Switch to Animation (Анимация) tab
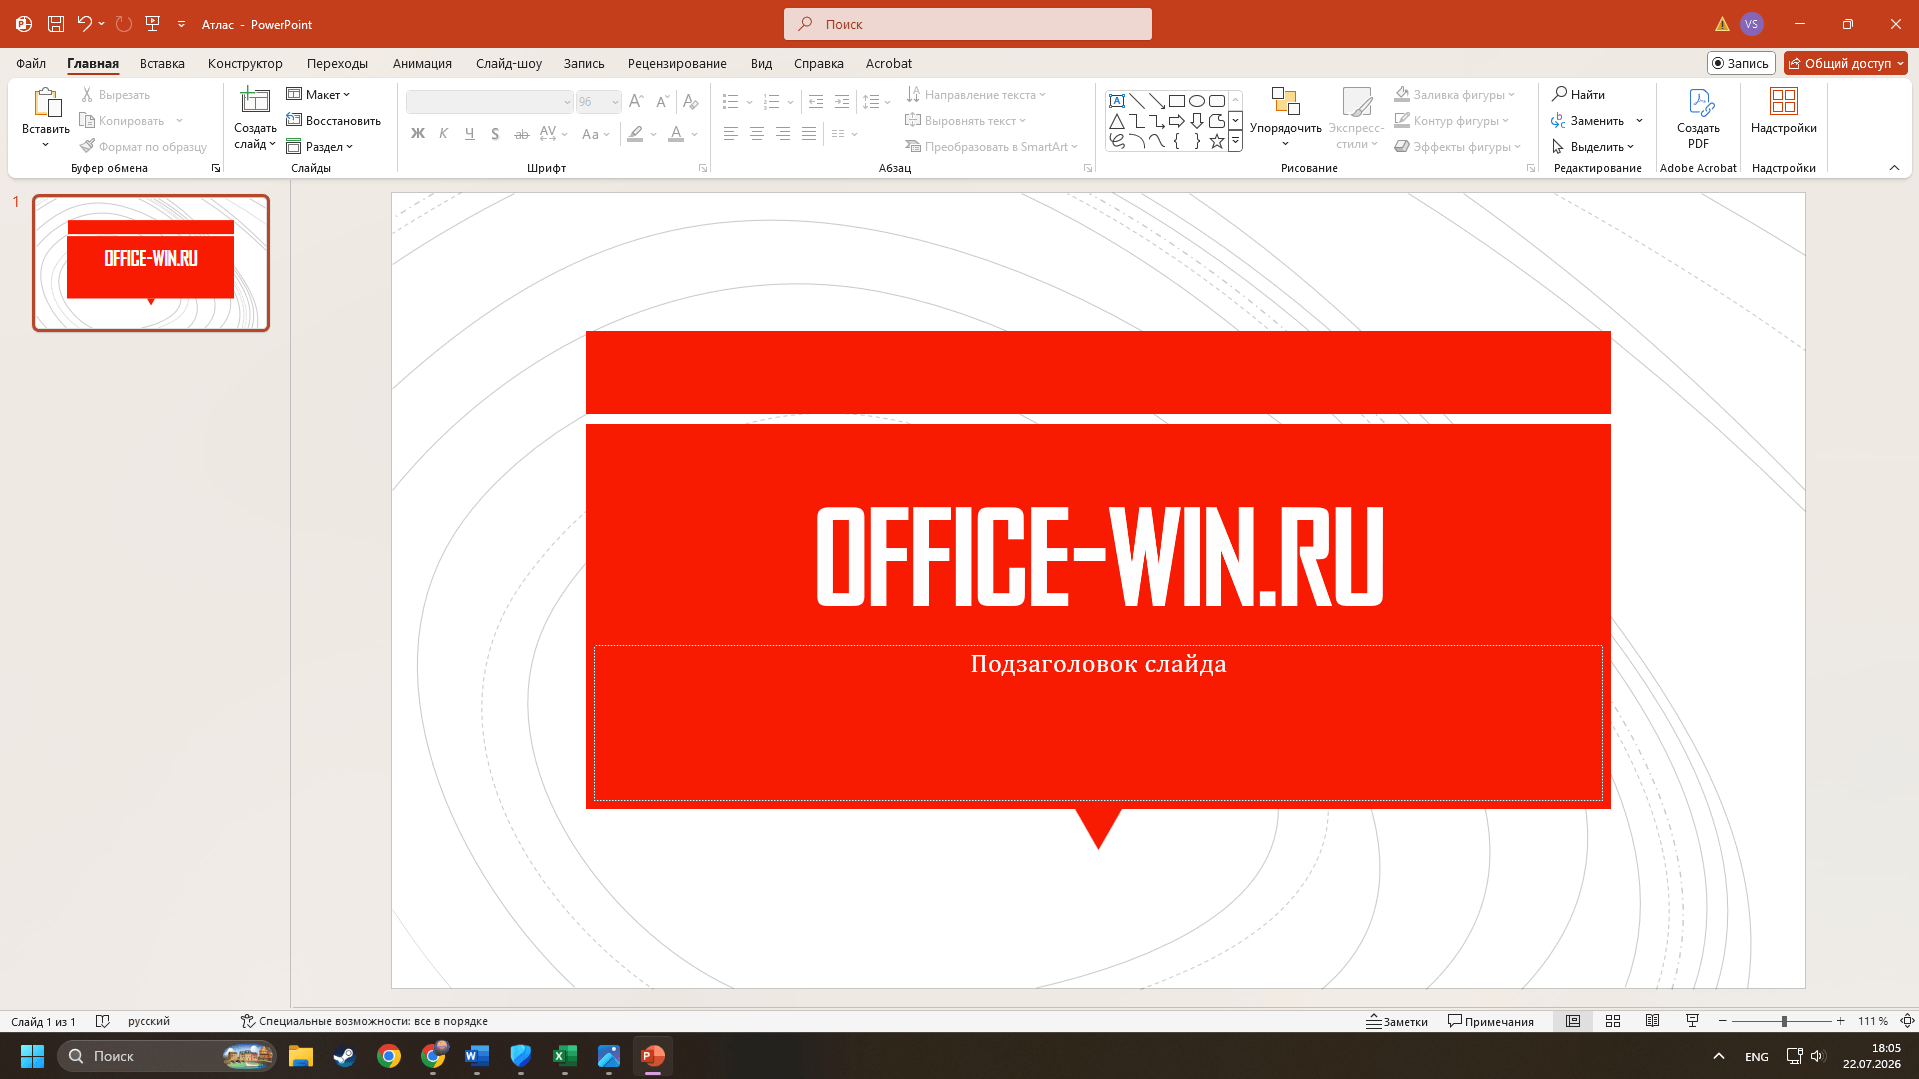This screenshot has width=1919, height=1079. click(x=422, y=63)
